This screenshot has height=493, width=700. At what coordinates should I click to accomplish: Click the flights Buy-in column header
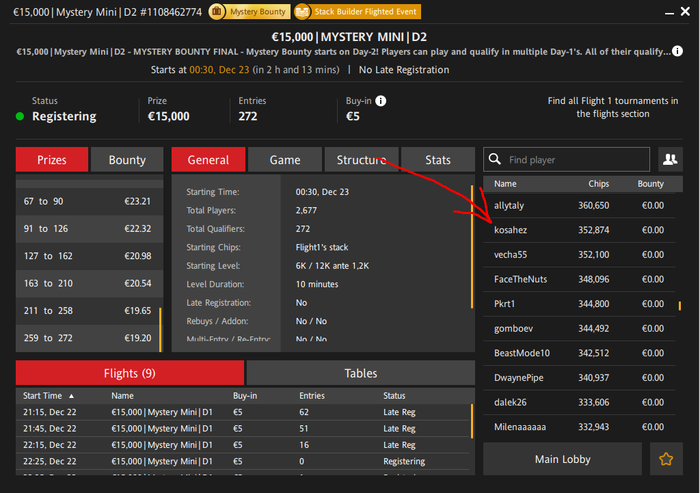(x=245, y=396)
